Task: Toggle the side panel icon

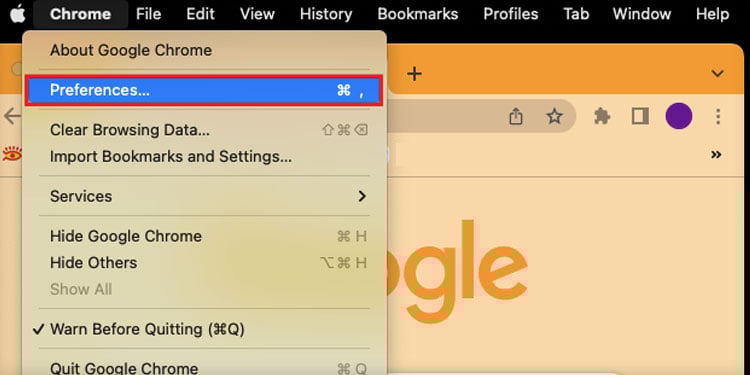Action: click(x=640, y=116)
